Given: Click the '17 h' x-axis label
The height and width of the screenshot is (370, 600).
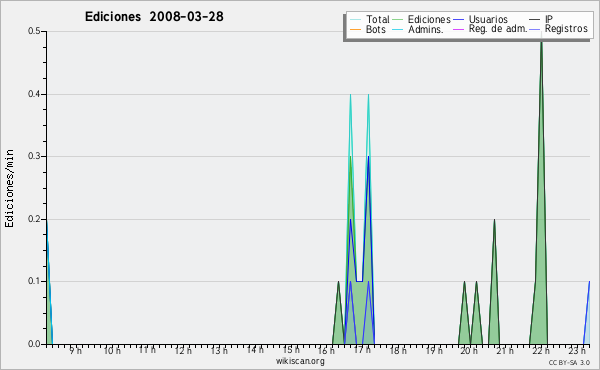Looking at the screenshot, I should 362,350.
